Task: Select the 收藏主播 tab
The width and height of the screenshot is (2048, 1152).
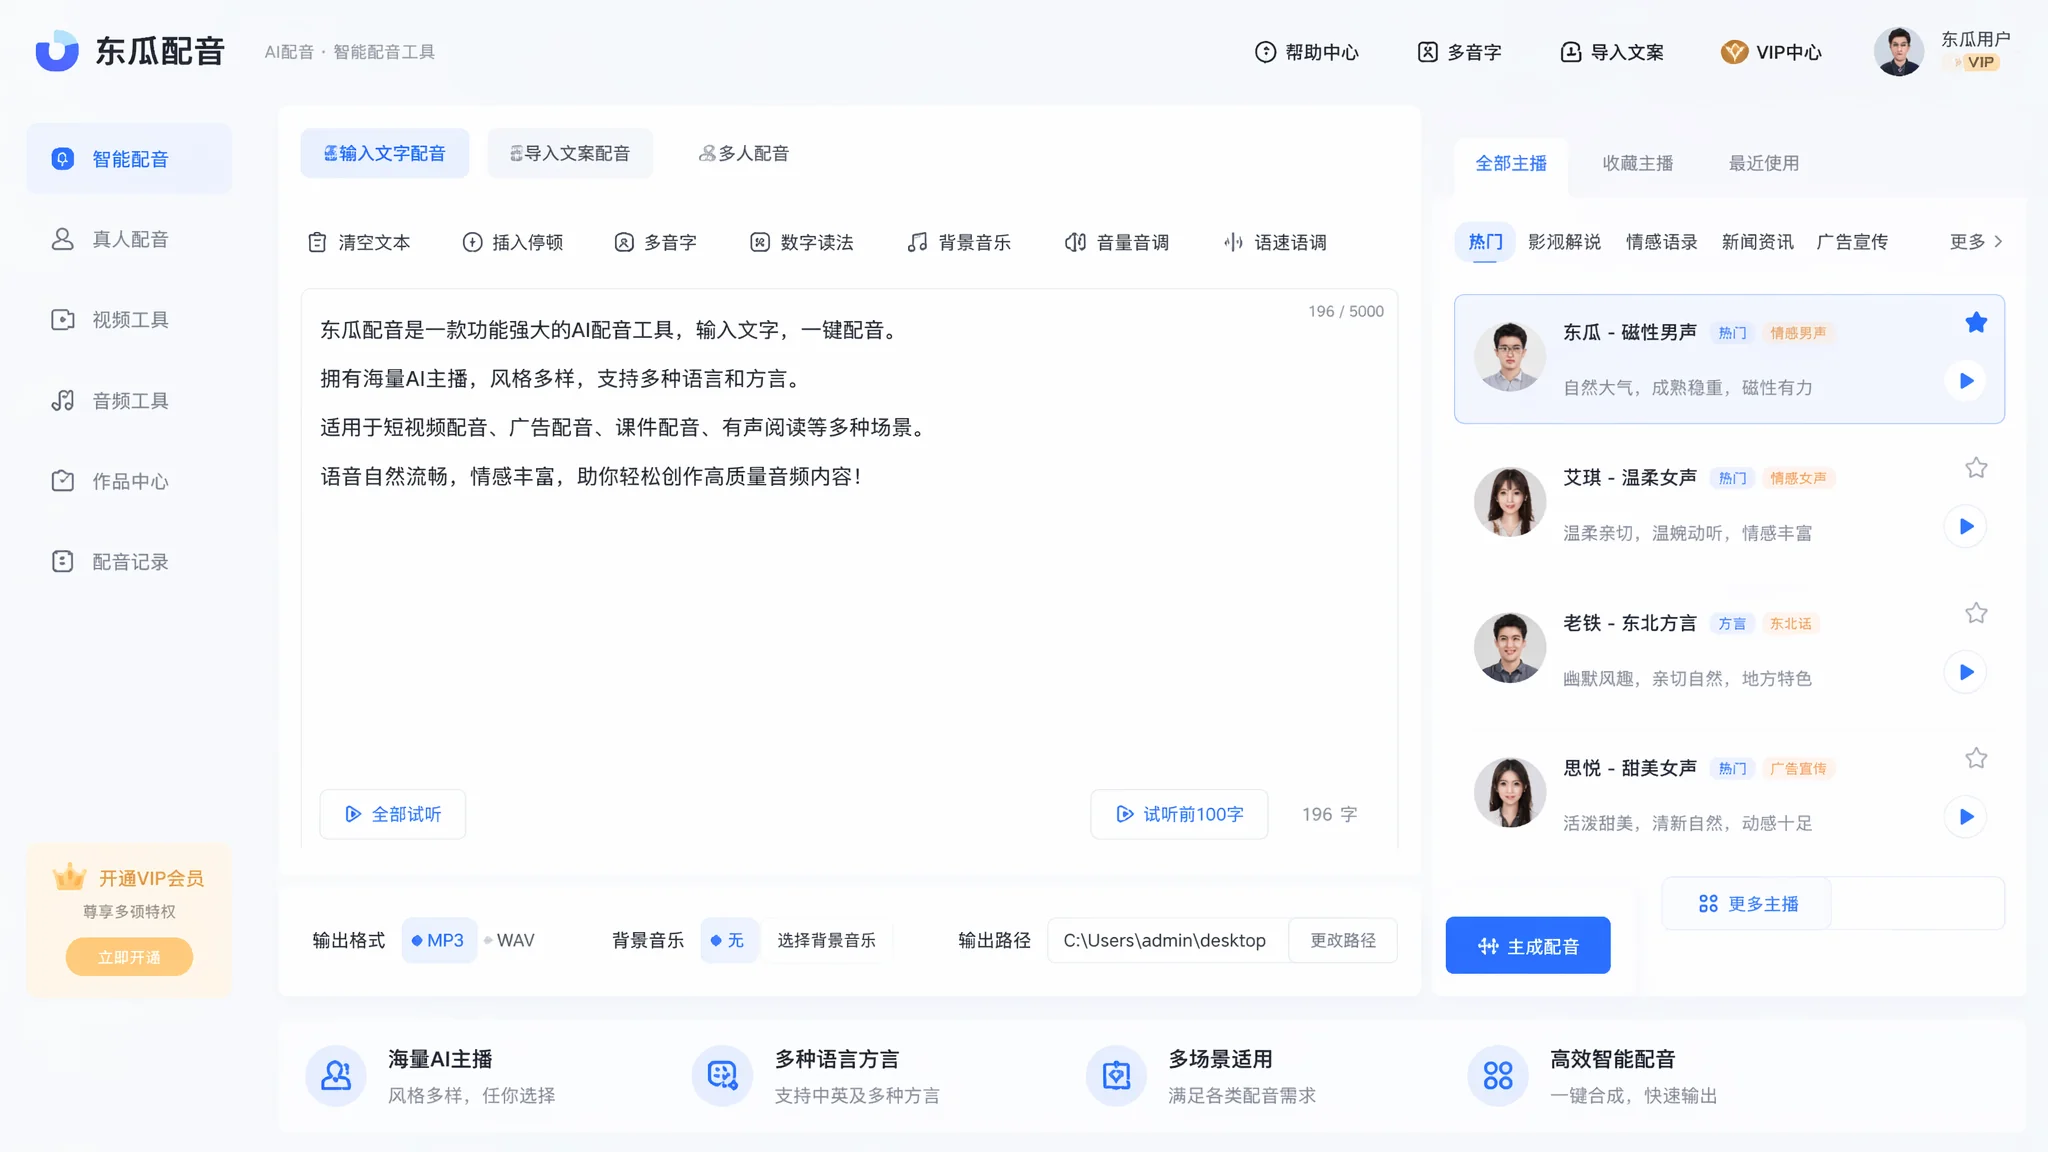Action: coord(1637,163)
